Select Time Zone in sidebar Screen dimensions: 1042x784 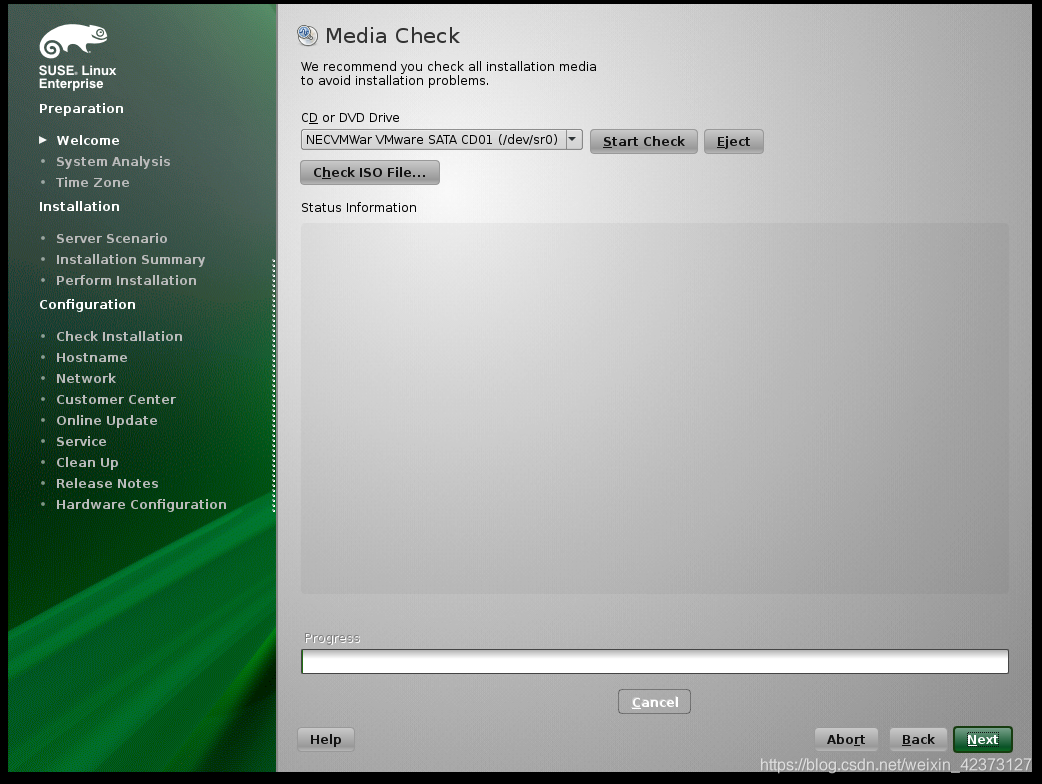tap(92, 182)
